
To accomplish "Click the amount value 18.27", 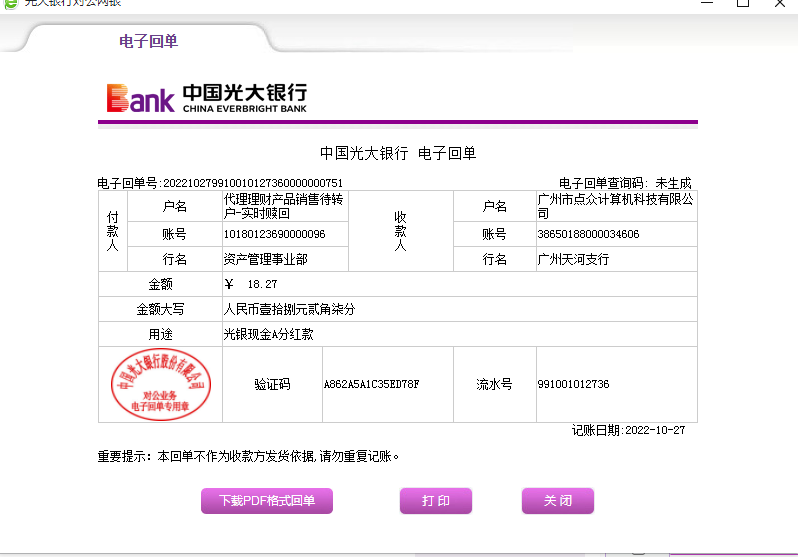I will (262, 284).
